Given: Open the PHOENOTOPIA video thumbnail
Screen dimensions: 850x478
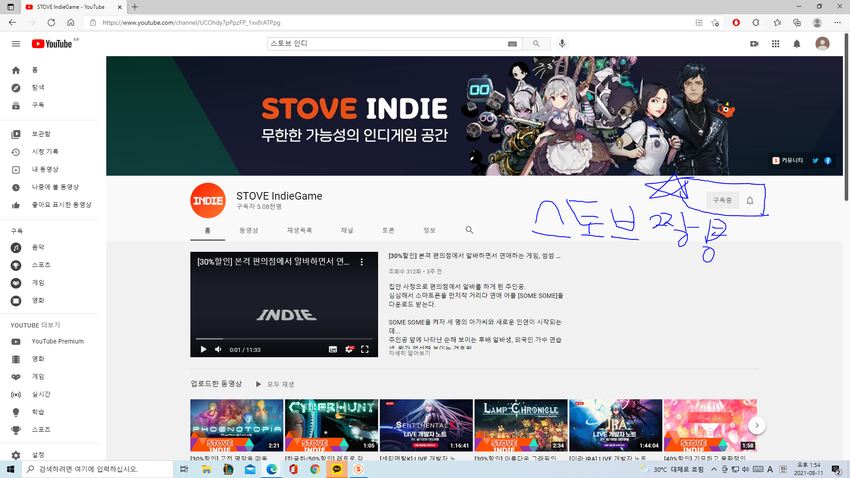Looking at the screenshot, I should (x=237, y=425).
